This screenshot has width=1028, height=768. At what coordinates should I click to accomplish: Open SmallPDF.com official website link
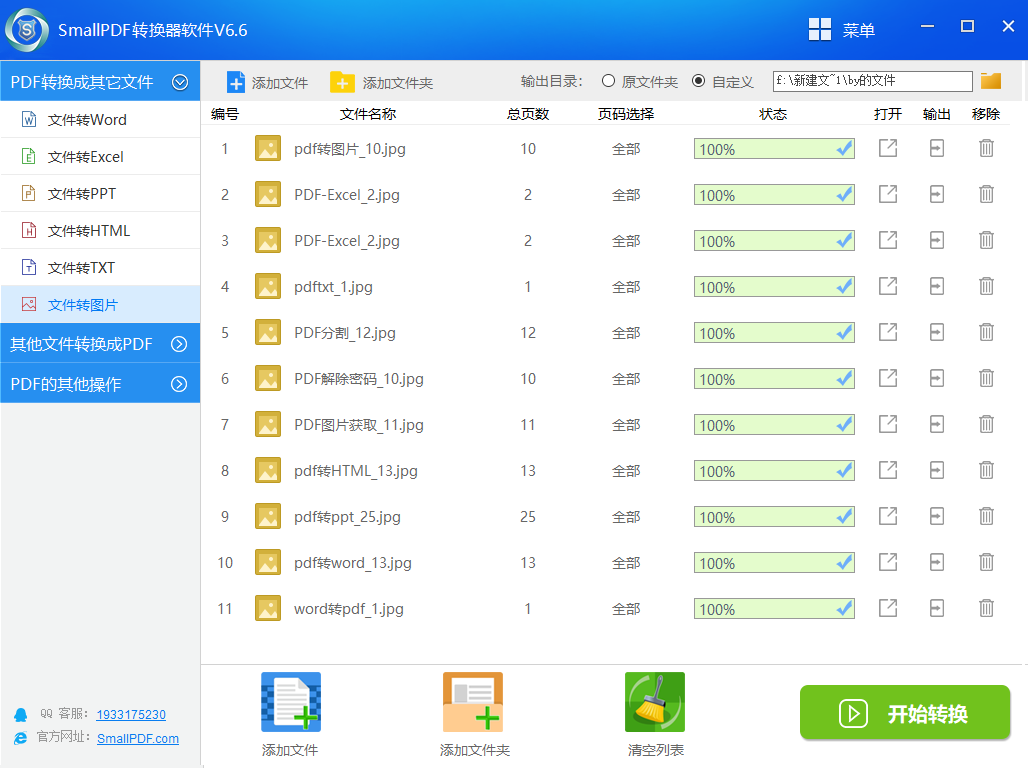pyautogui.click(x=138, y=738)
